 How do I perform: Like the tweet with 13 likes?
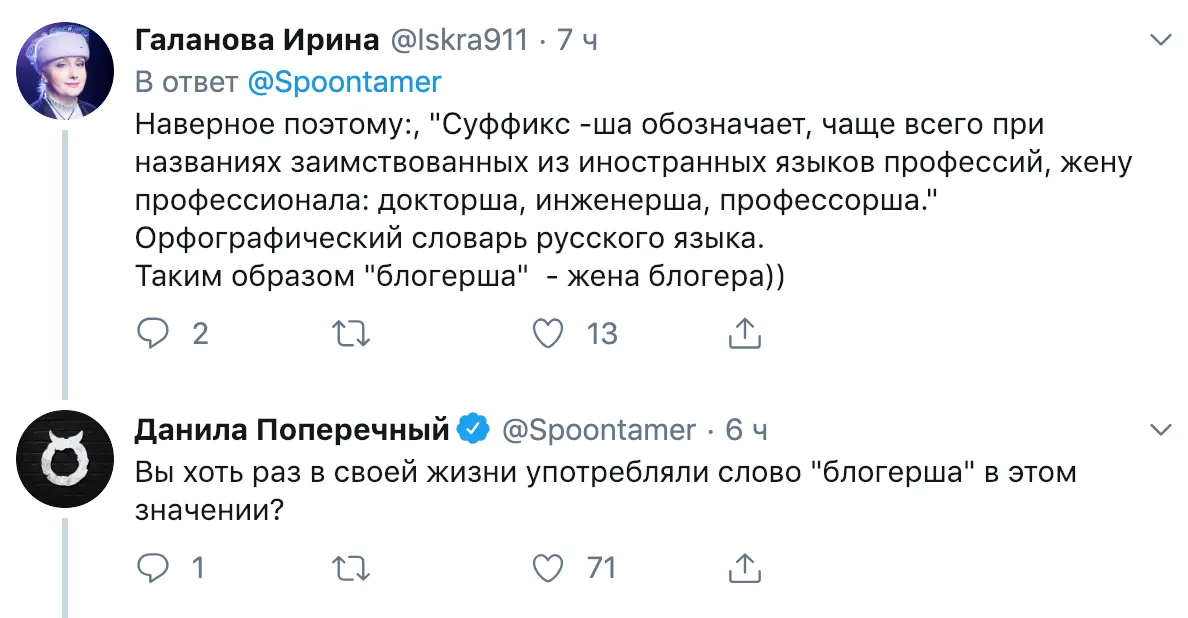click(548, 333)
